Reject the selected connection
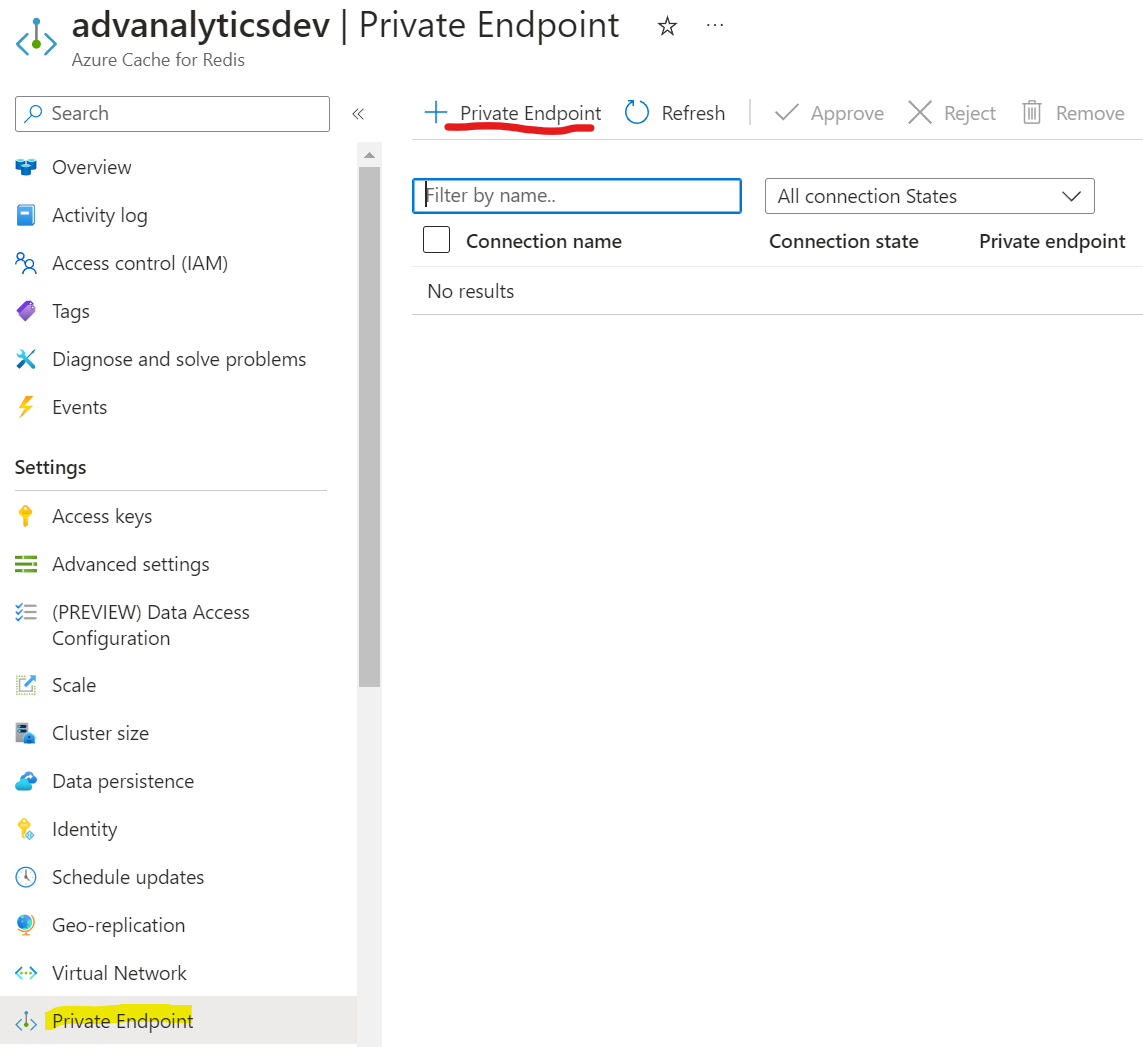This screenshot has width=1143, height=1047. pyautogui.click(x=970, y=114)
